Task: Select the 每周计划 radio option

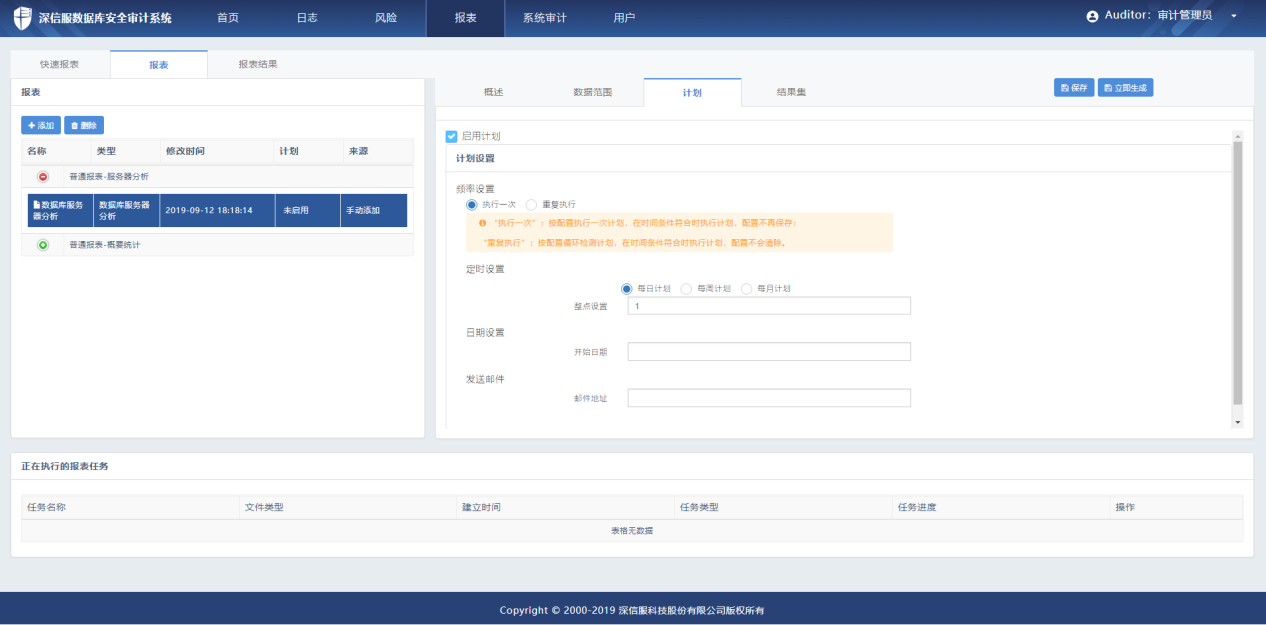Action: [x=686, y=289]
